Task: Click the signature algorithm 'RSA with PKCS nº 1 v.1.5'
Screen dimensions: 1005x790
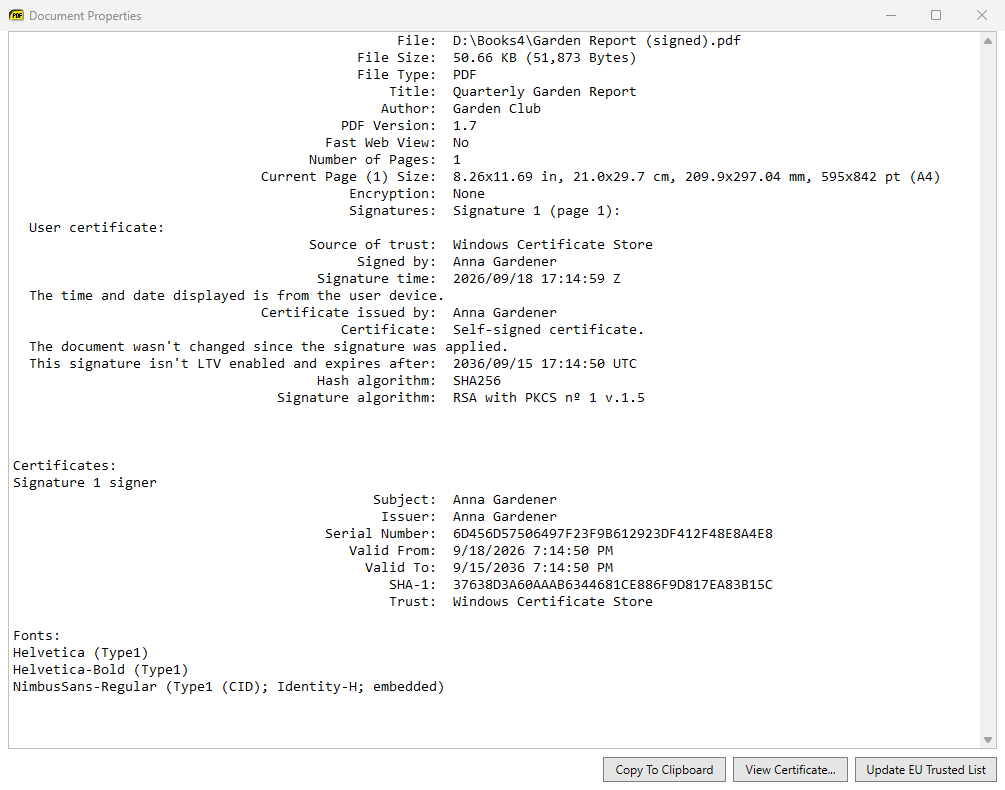Action: [x=549, y=398]
